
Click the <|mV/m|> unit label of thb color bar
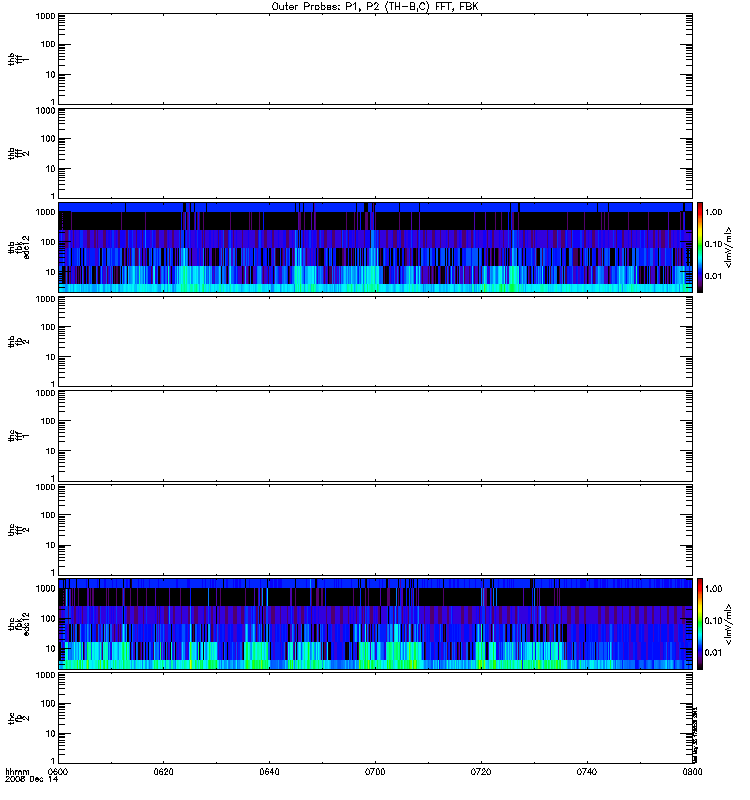tap(729, 247)
